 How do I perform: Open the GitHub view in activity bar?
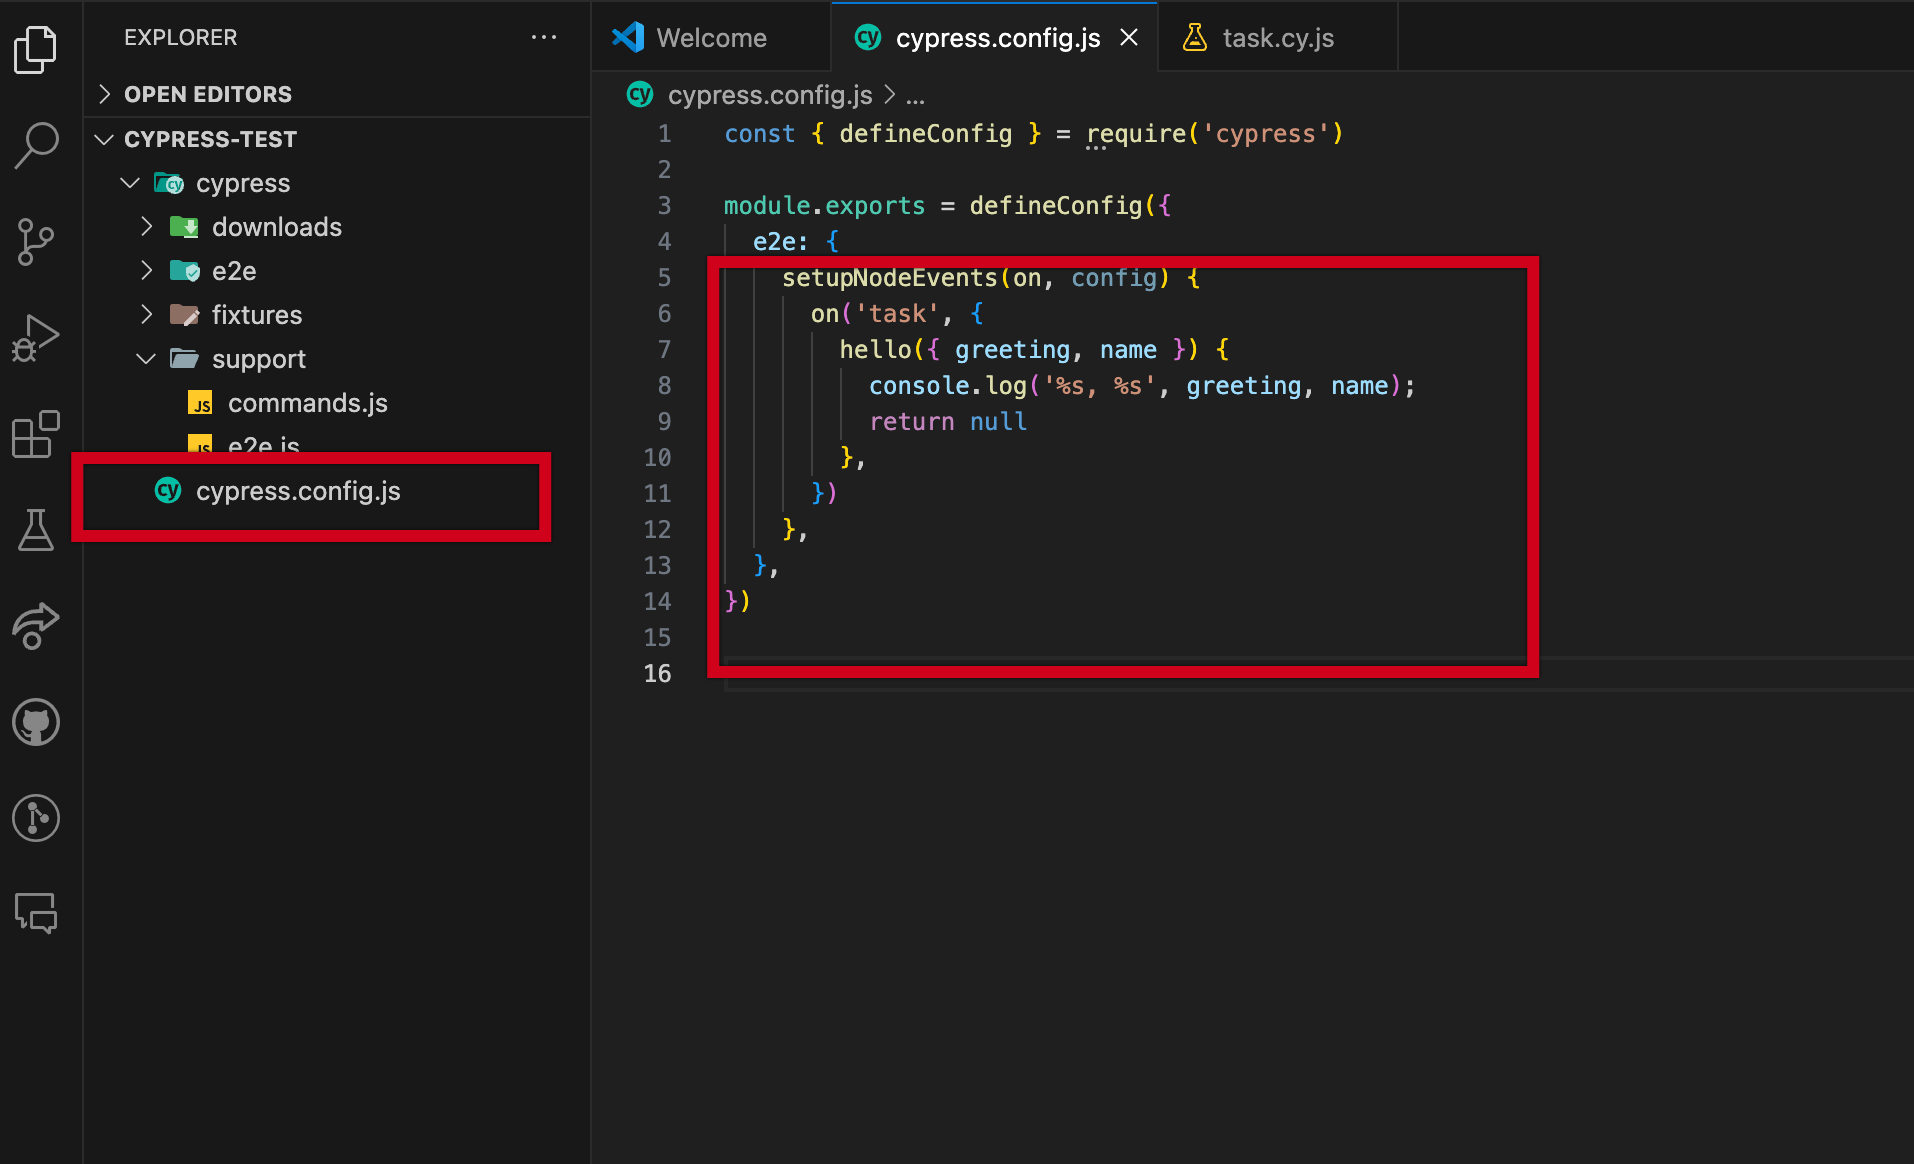tap(36, 722)
